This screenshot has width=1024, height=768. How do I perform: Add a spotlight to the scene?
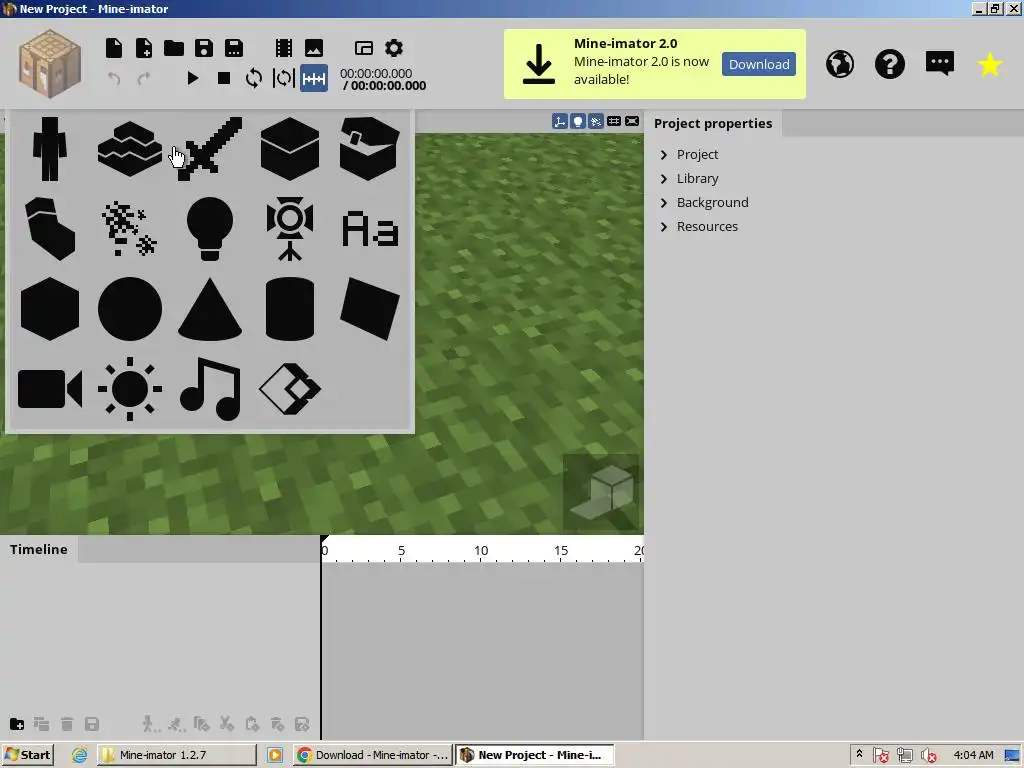(290, 229)
